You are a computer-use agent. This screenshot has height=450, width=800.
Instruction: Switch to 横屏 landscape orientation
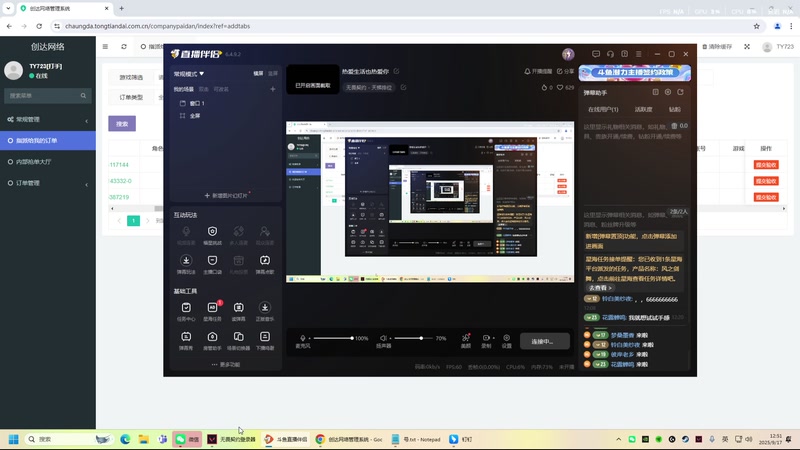tap(258, 73)
